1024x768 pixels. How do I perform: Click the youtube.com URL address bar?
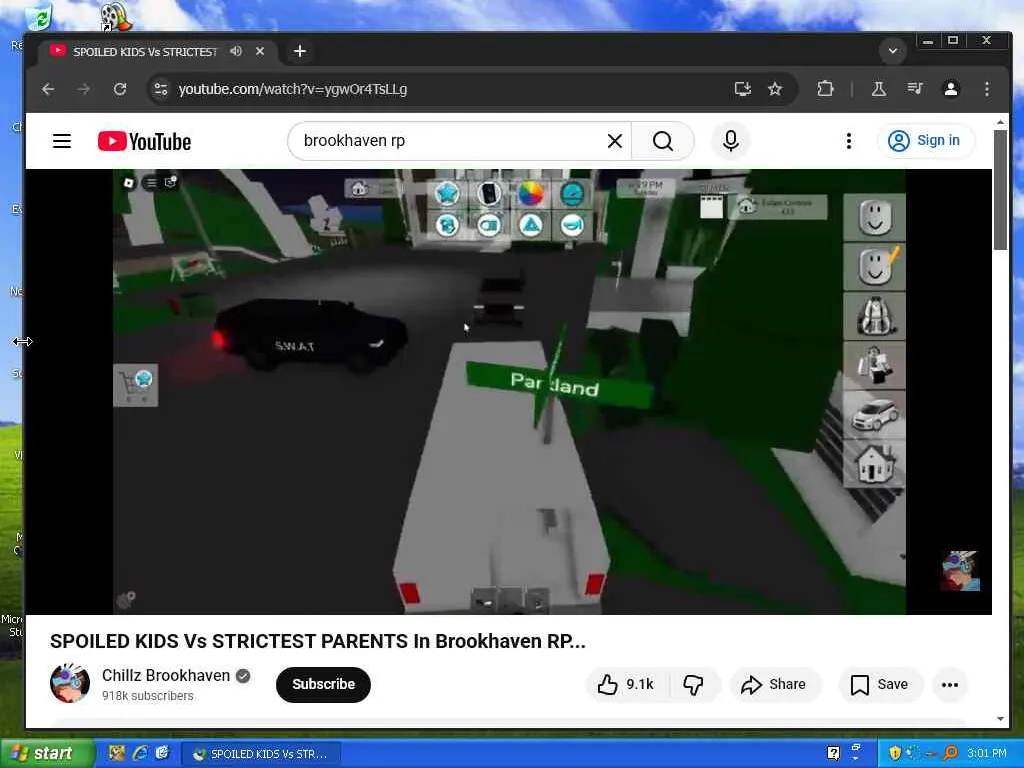pyautogui.click(x=444, y=89)
